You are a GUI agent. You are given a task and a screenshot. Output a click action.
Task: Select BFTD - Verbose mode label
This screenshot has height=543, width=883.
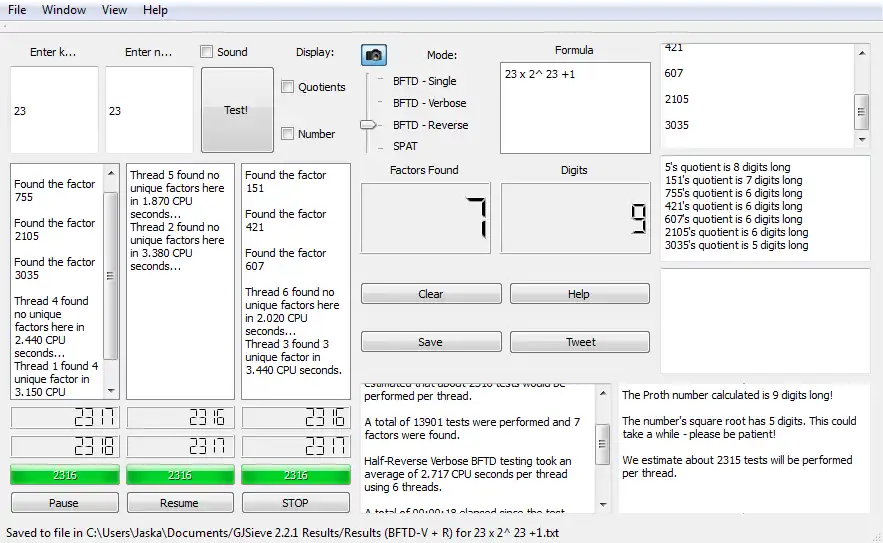click(x=430, y=103)
